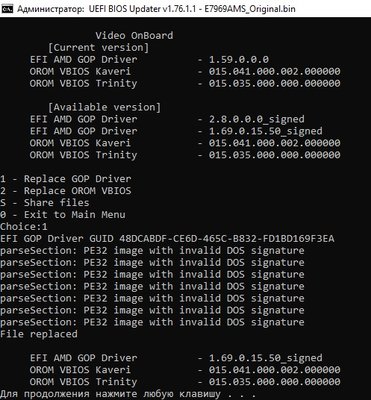
Task: Click the last parseSection warning line
Action: pyautogui.click(x=152, y=322)
